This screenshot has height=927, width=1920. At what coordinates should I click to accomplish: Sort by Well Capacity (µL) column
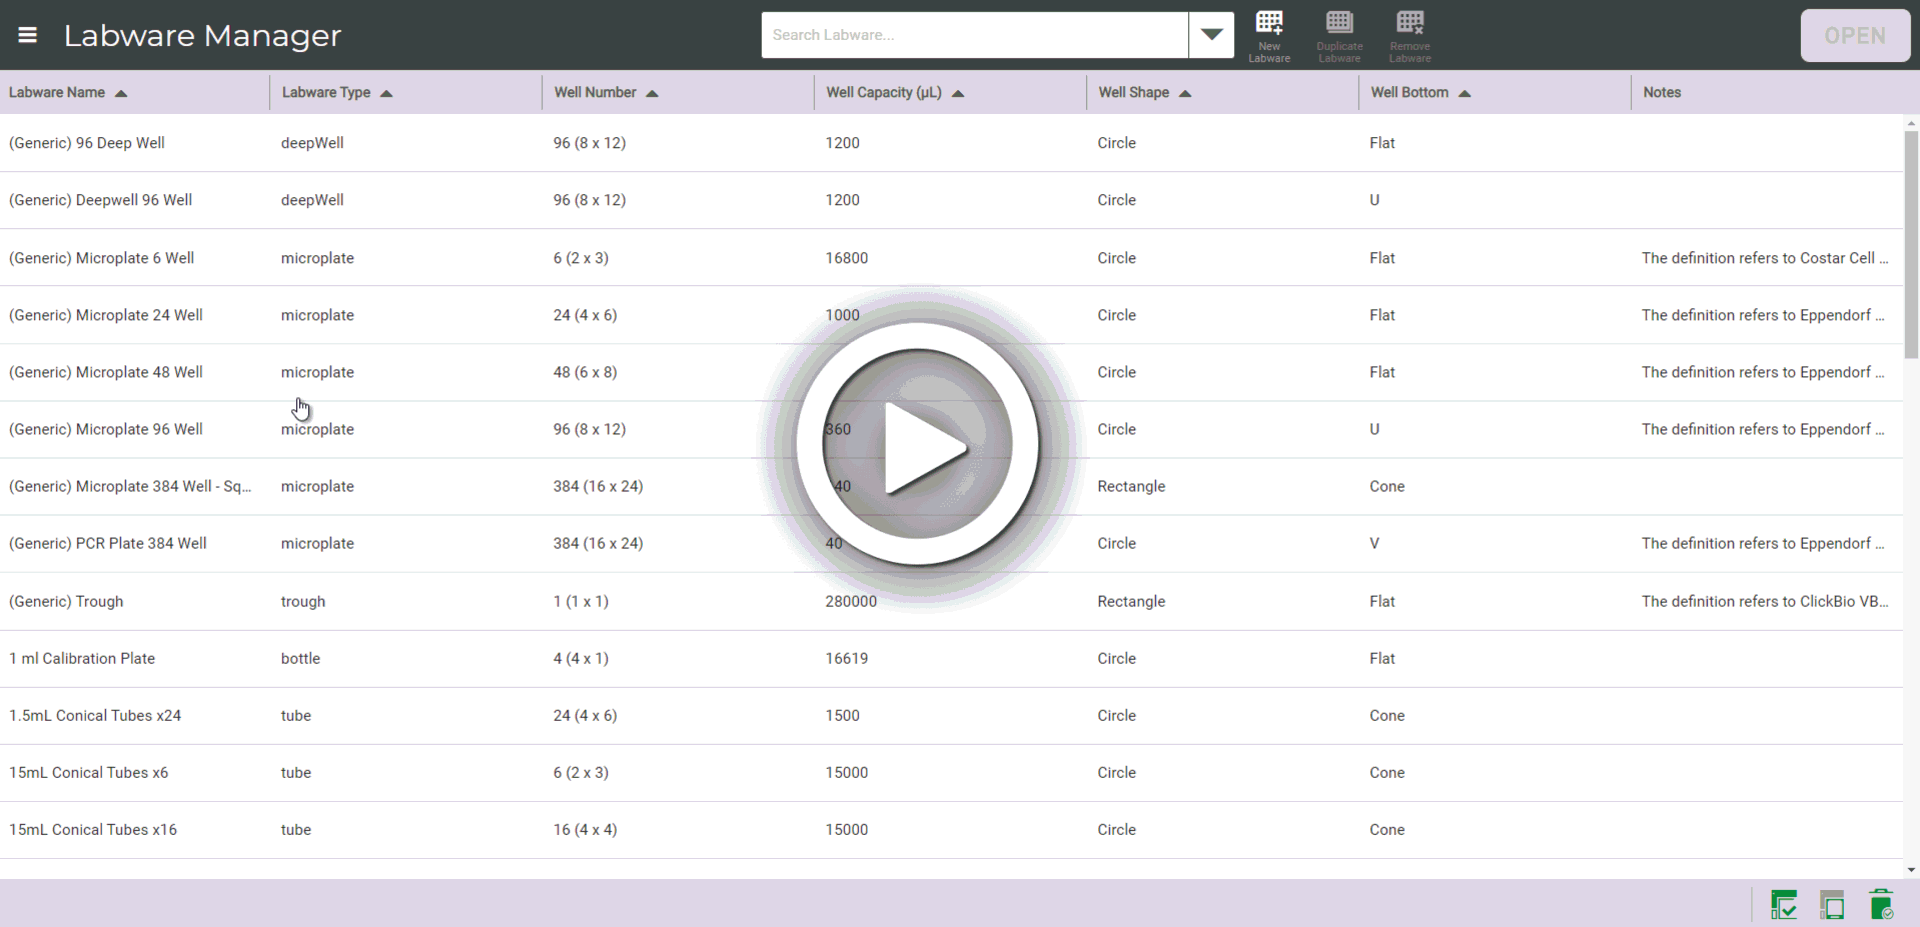pyautogui.click(x=884, y=93)
